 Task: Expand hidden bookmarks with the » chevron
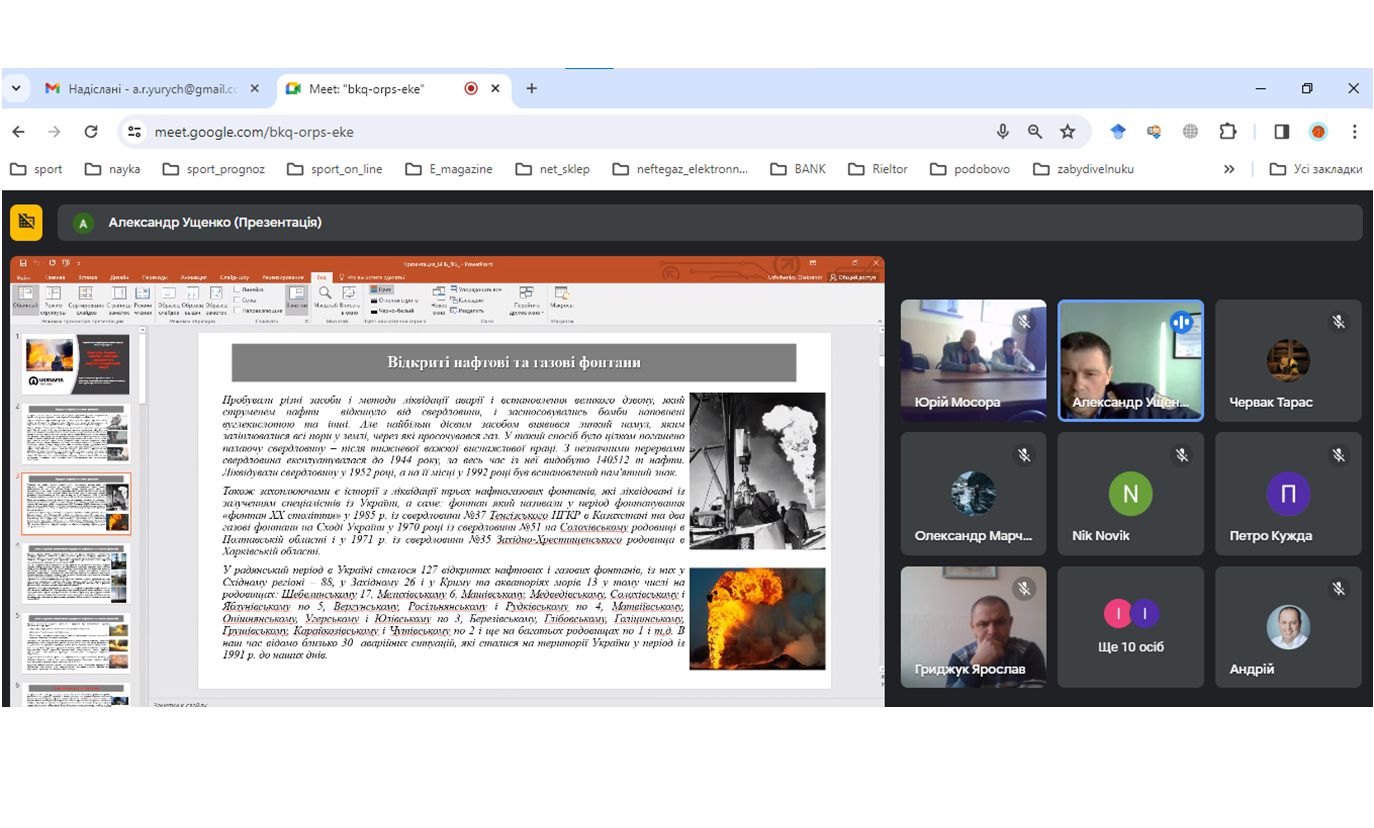point(1229,169)
